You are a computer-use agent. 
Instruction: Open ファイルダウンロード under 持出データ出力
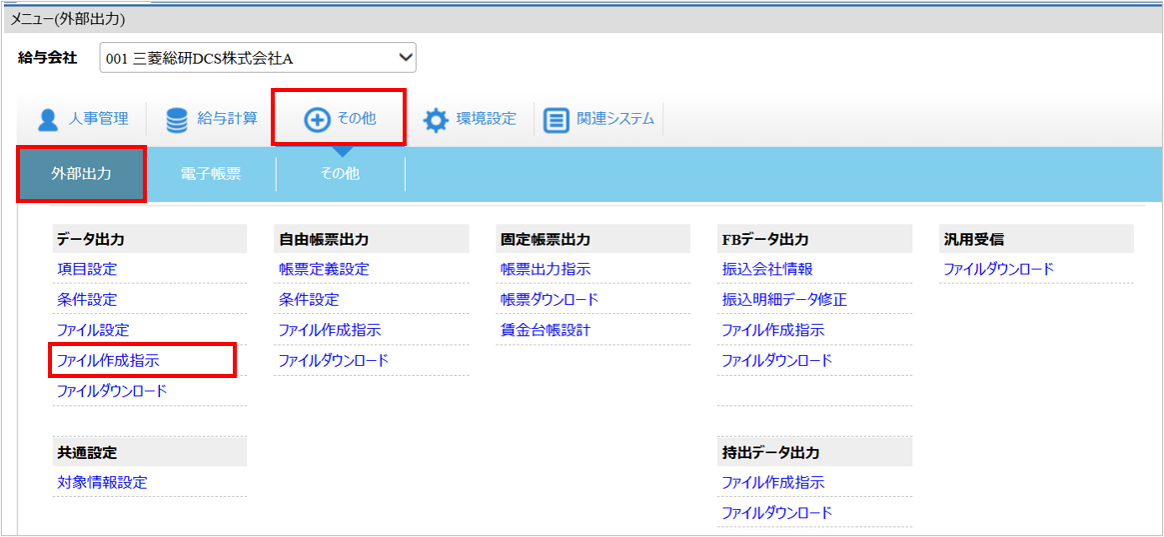click(x=777, y=512)
